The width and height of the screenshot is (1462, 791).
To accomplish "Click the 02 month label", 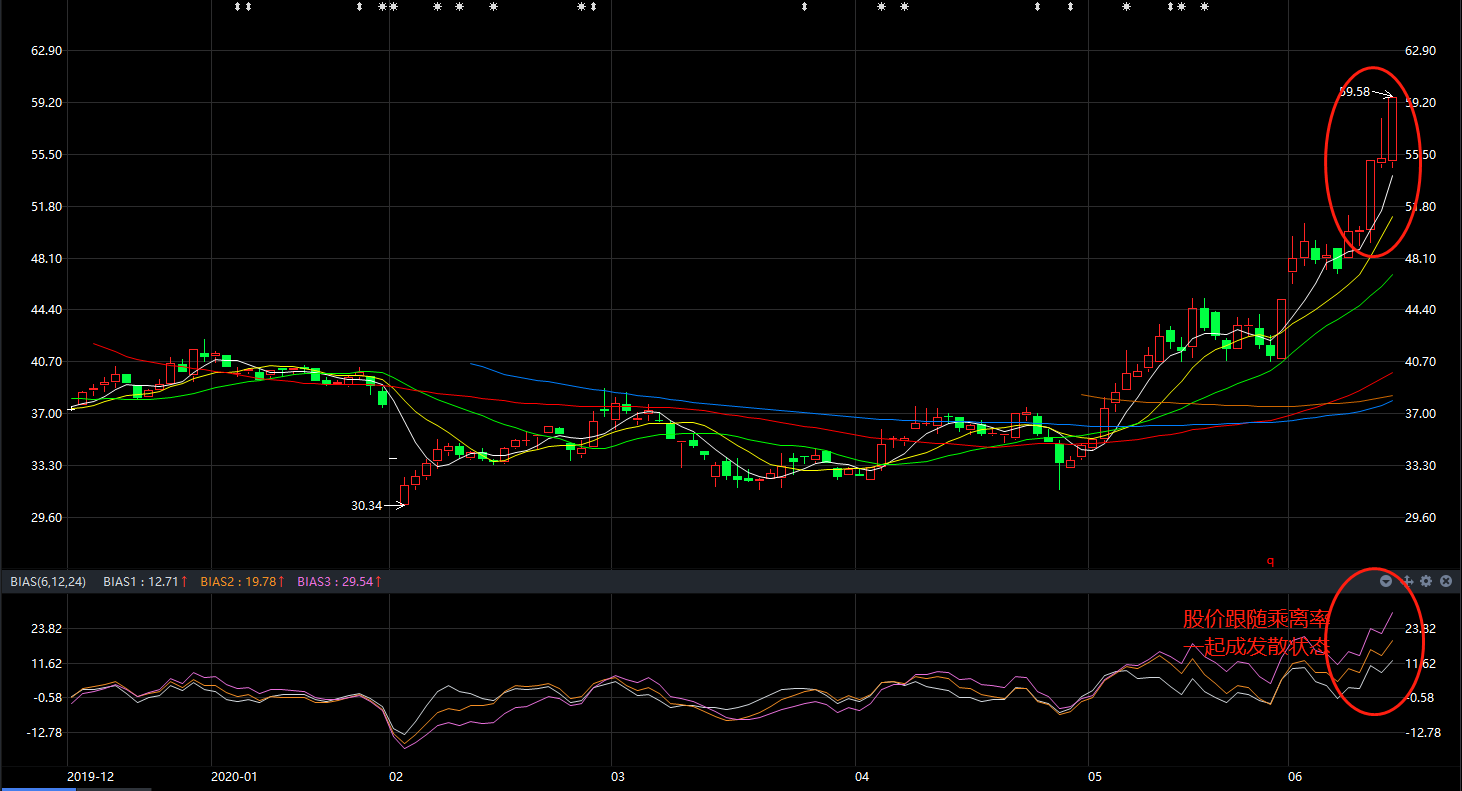I will (396, 776).
